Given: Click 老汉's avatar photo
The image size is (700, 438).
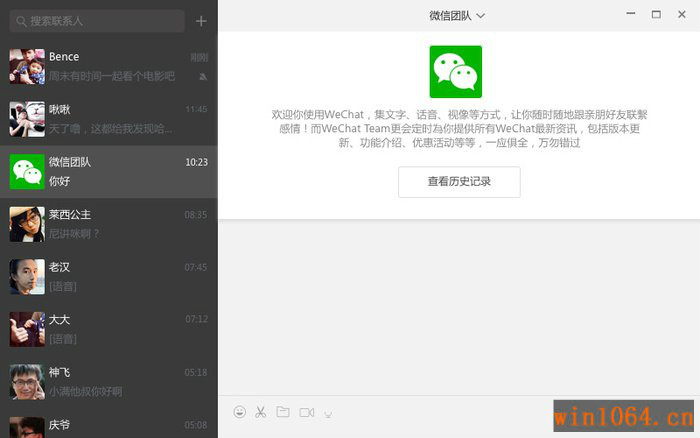Looking at the screenshot, I should click(27, 277).
